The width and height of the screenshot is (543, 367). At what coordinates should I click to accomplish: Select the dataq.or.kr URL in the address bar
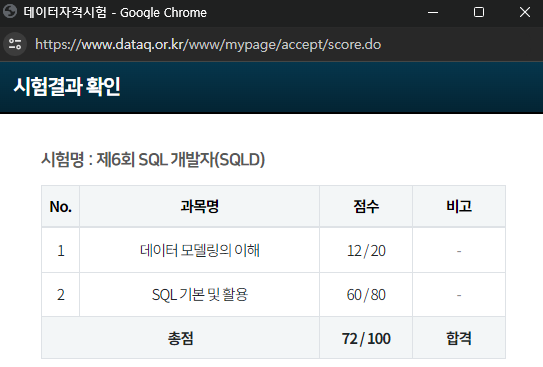click(208, 45)
